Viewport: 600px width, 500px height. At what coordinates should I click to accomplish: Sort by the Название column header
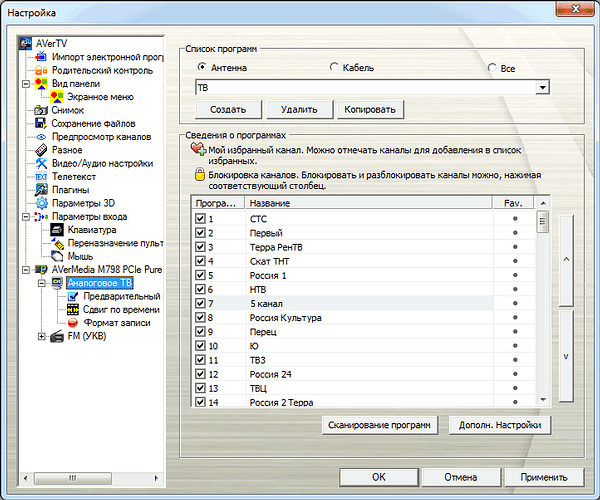tap(369, 203)
